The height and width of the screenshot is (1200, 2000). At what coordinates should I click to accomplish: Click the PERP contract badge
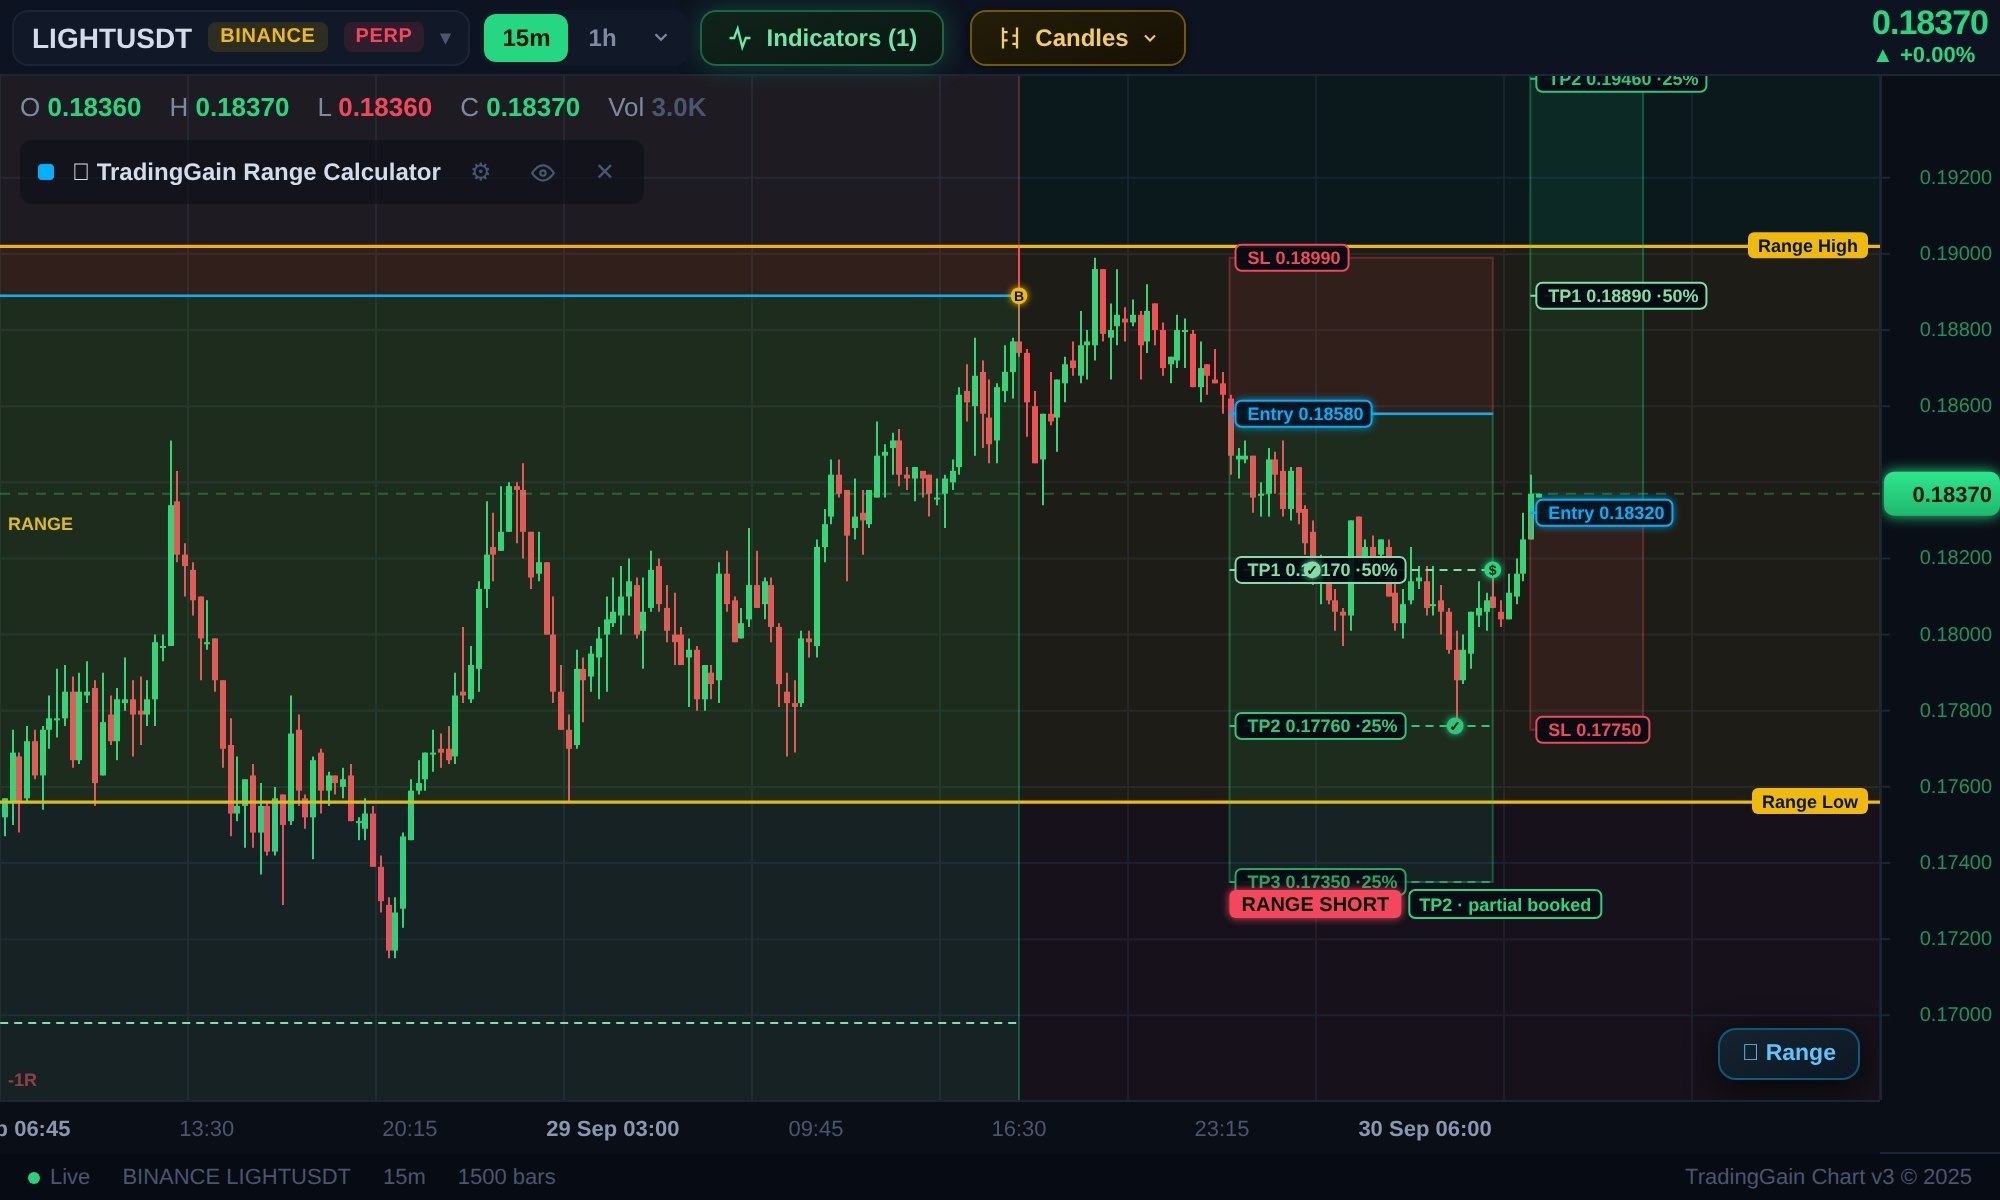pyautogui.click(x=383, y=37)
